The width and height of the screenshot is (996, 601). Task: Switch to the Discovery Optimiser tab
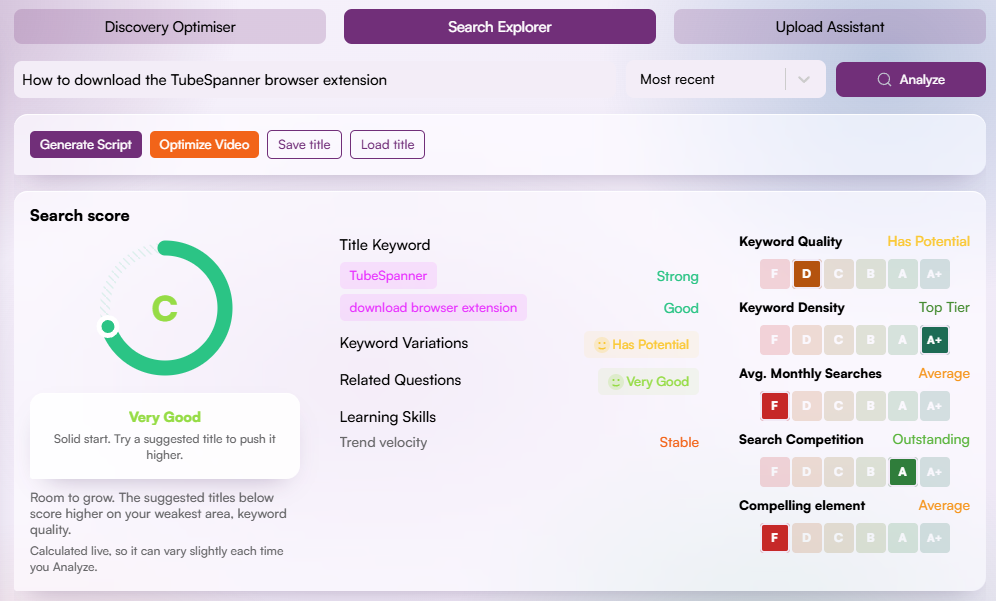170,27
